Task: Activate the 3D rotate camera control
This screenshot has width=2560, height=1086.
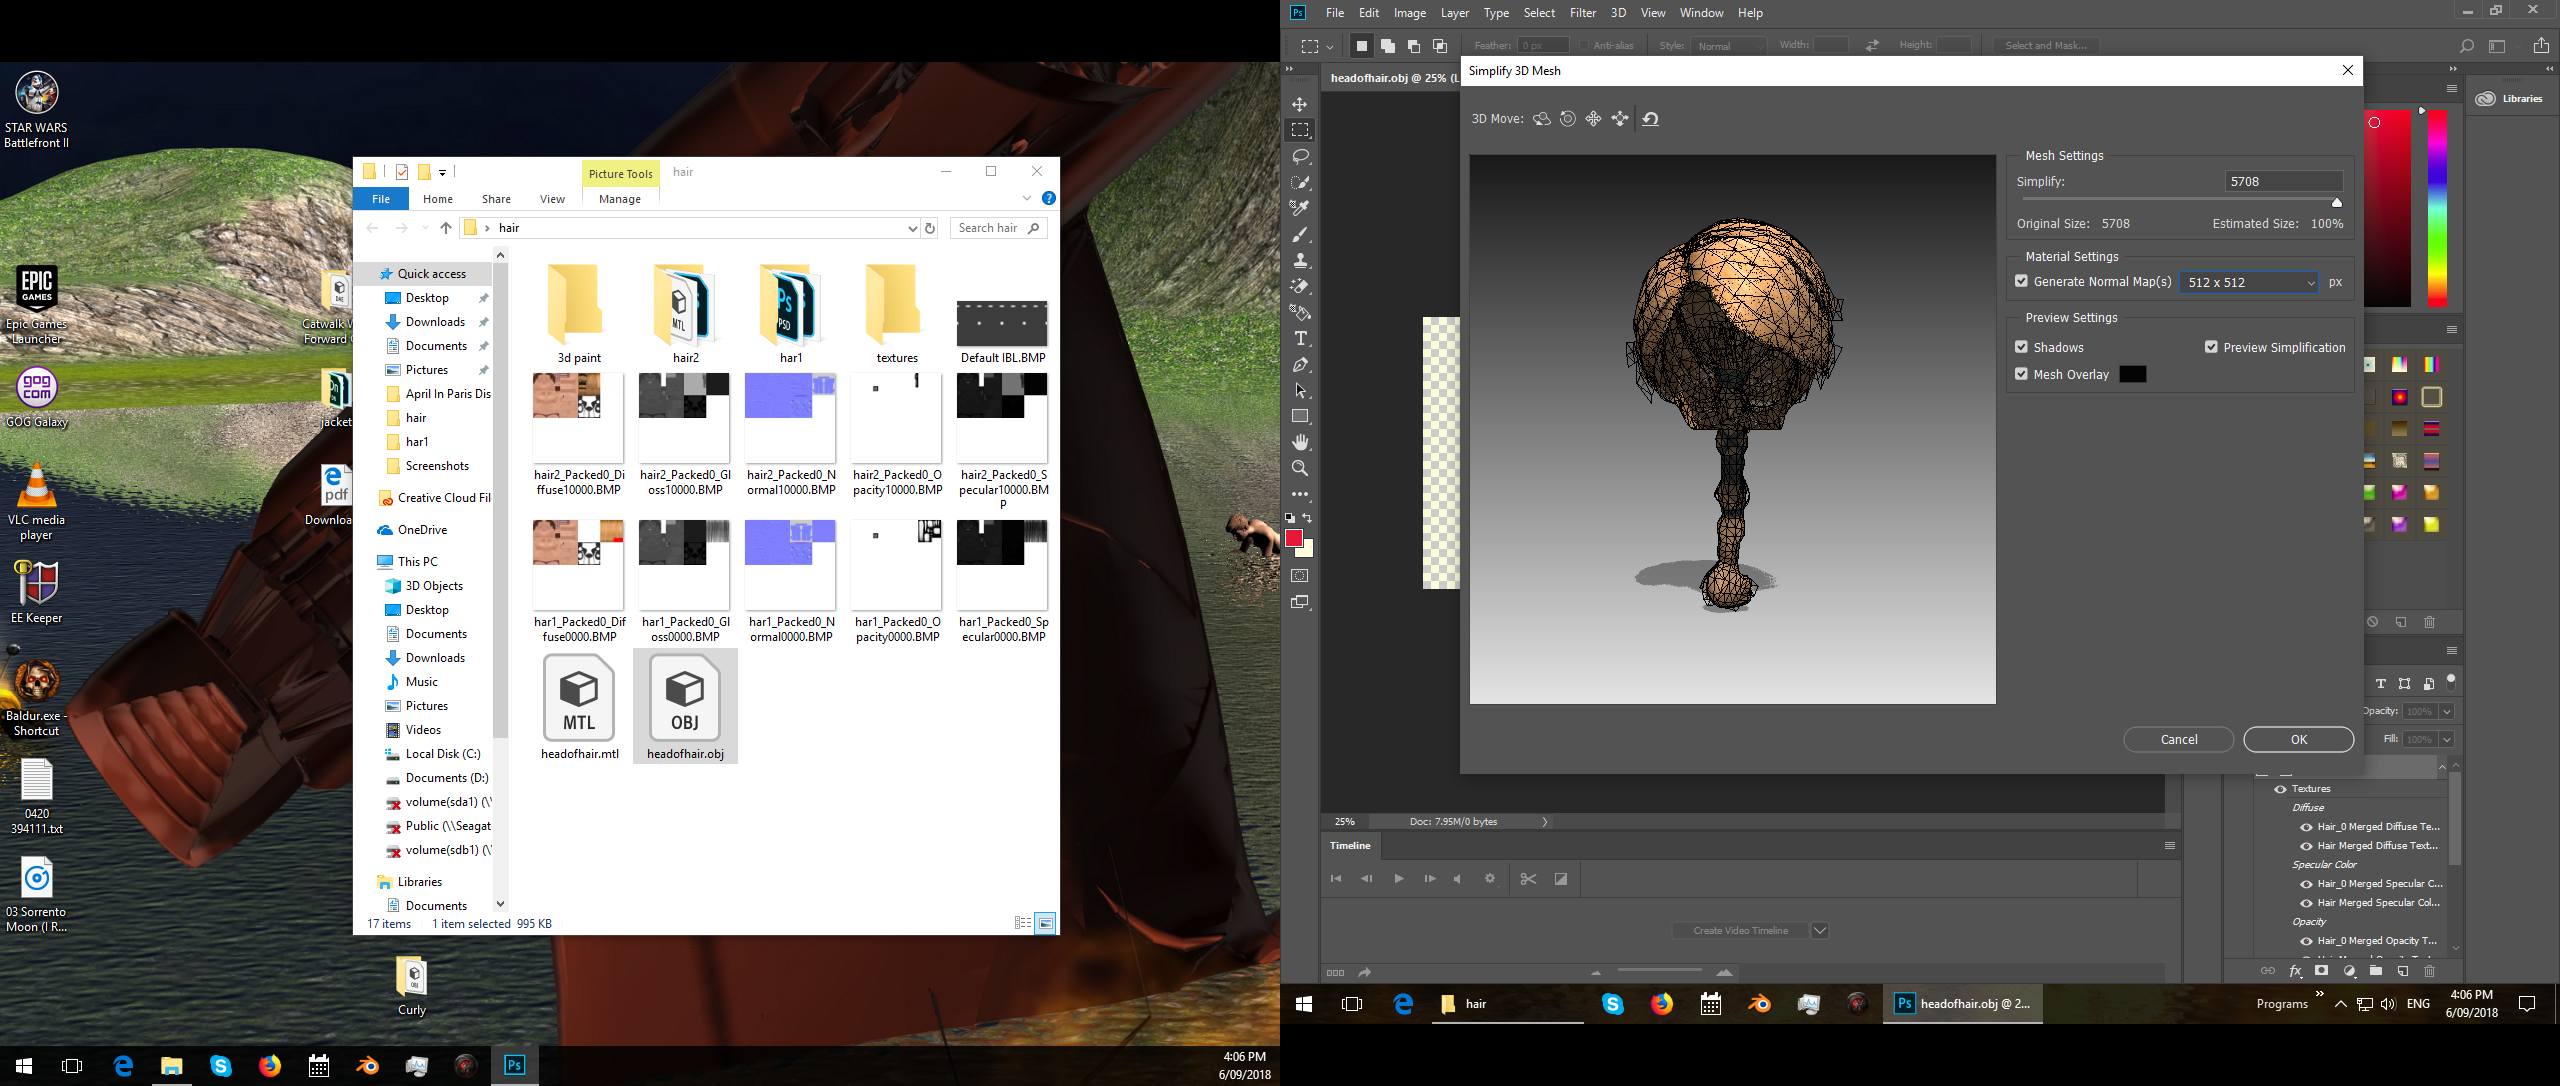Action: [x=1541, y=118]
